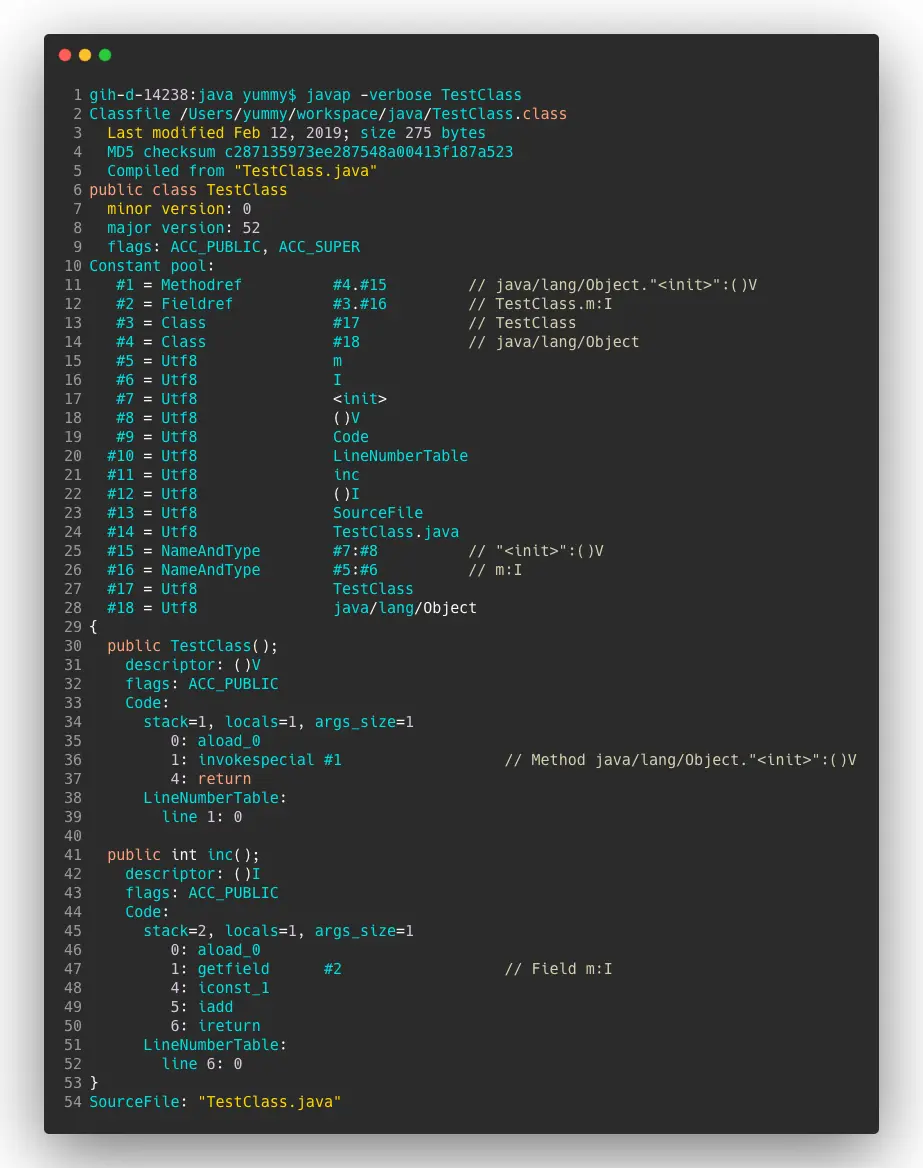Click comment '// TestClass.m:I'
Viewport: 923px width, 1168px height.
click(540, 304)
